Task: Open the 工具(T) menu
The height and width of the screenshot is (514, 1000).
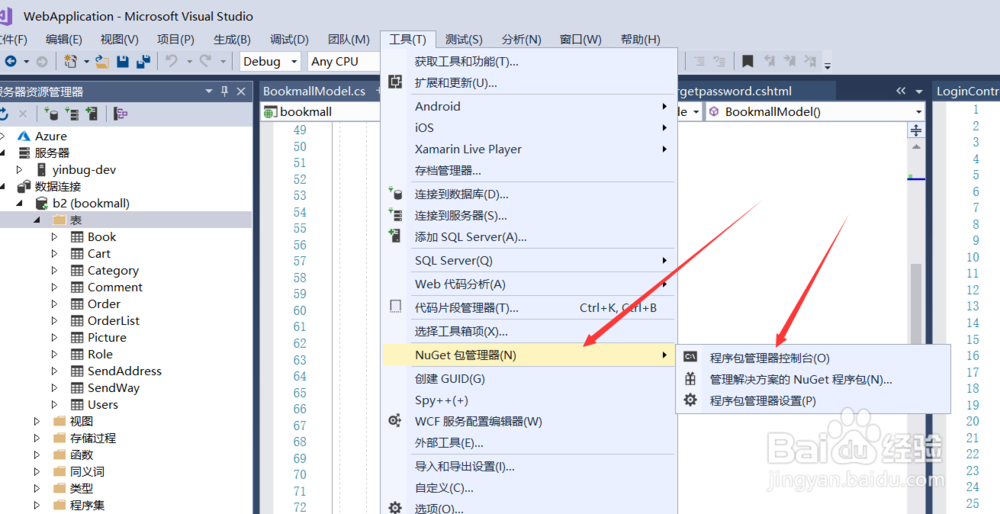Action: click(x=408, y=39)
